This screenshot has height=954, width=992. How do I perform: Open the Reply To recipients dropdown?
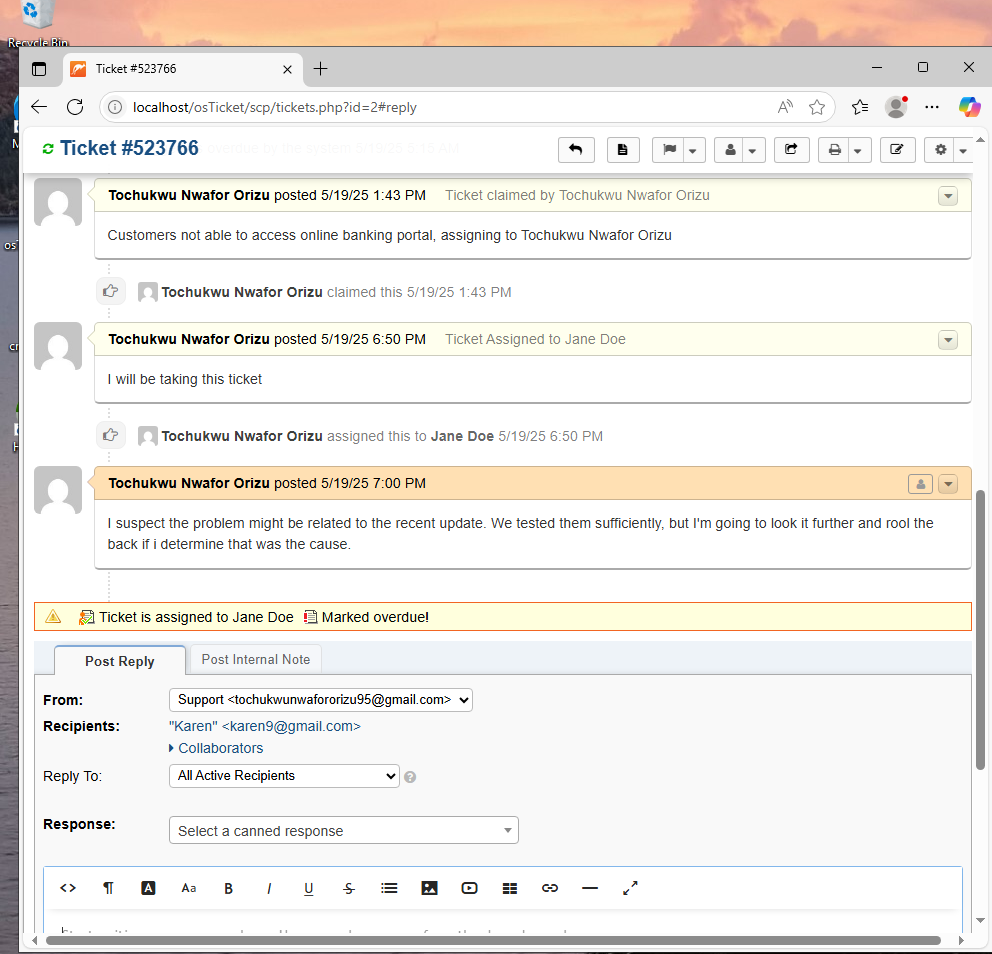coord(284,776)
